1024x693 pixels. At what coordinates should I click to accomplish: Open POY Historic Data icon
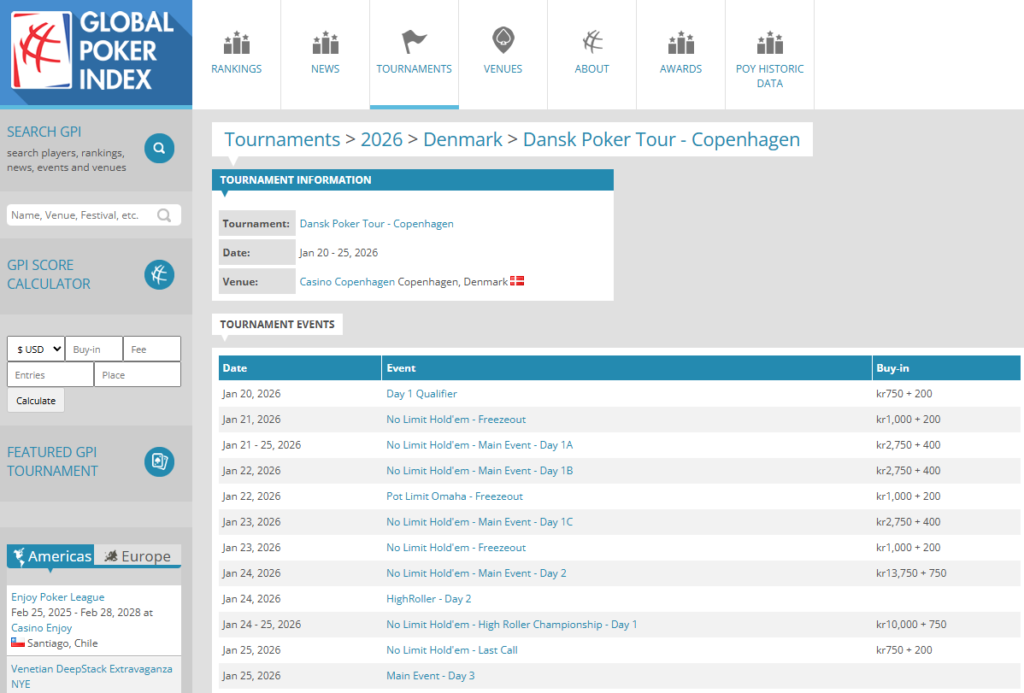coord(769,43)
